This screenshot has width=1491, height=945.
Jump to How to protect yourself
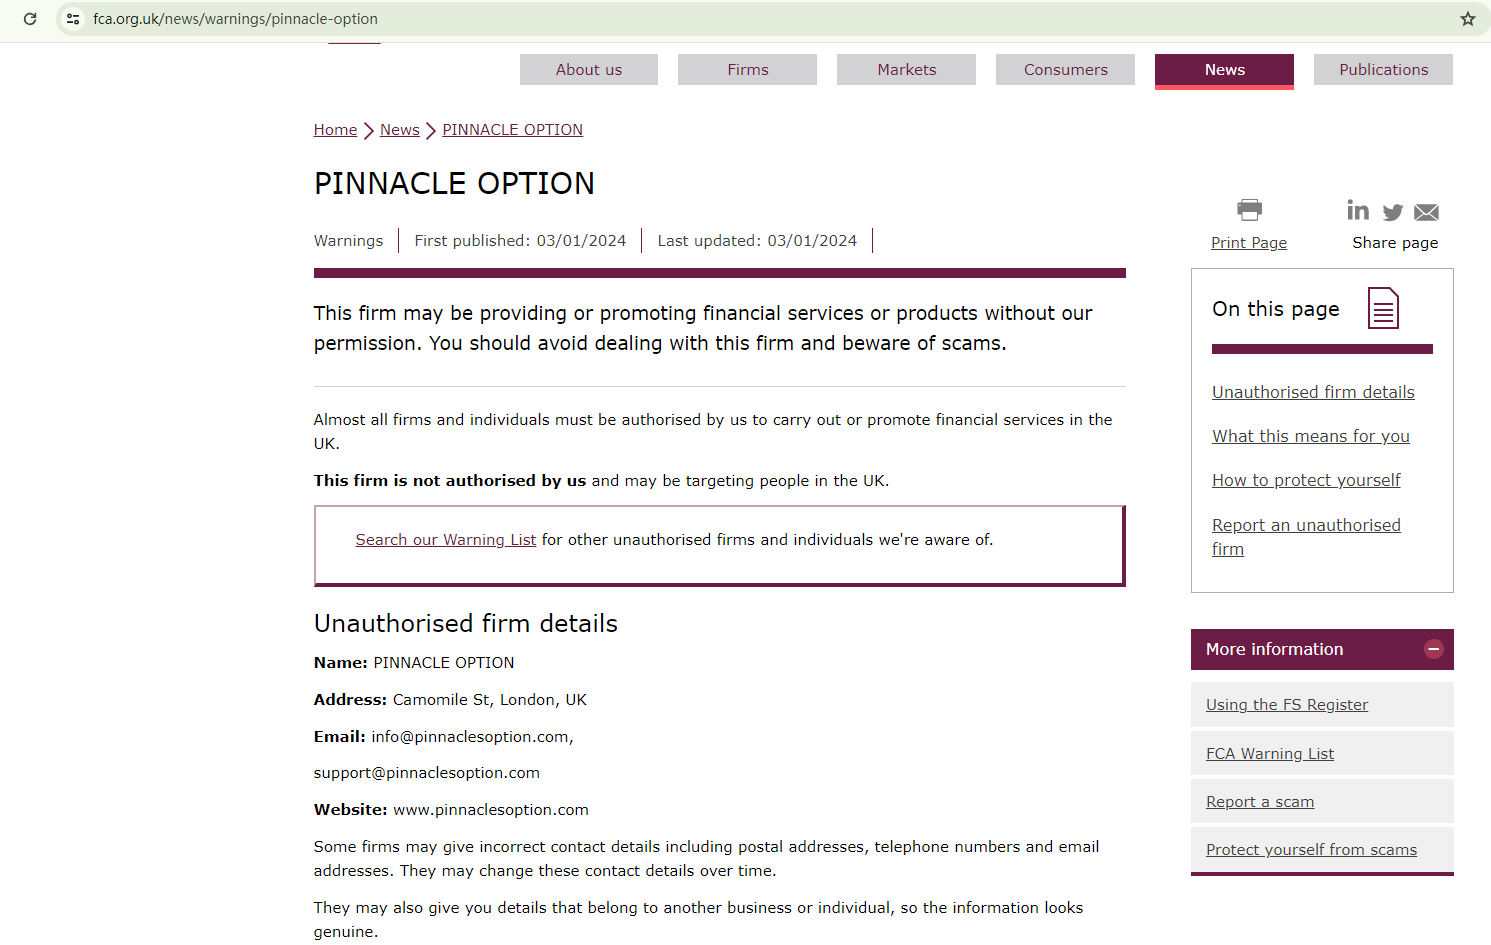click(1306, 481)
